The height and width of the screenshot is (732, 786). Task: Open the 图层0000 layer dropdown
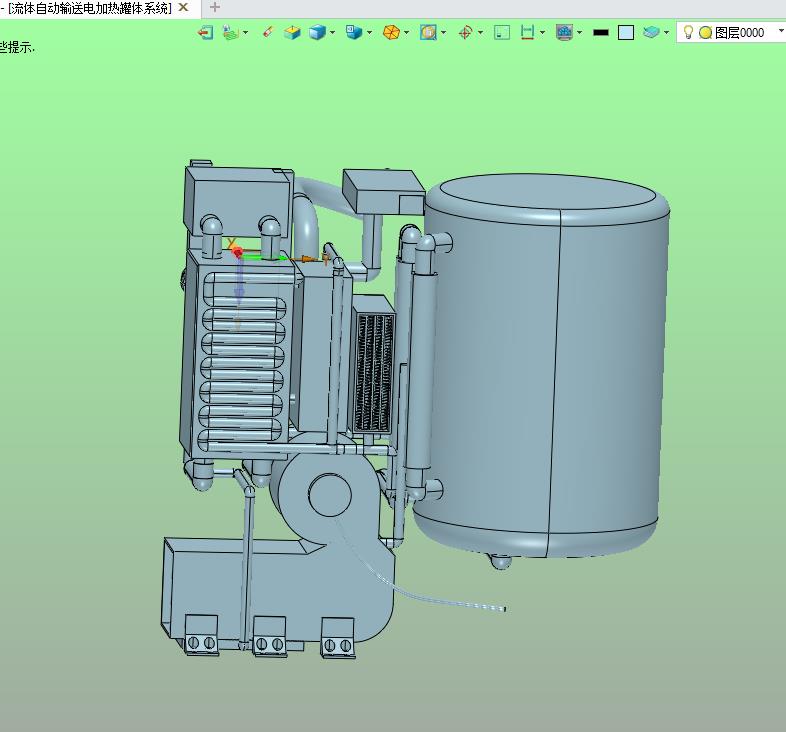coord(780,32)
